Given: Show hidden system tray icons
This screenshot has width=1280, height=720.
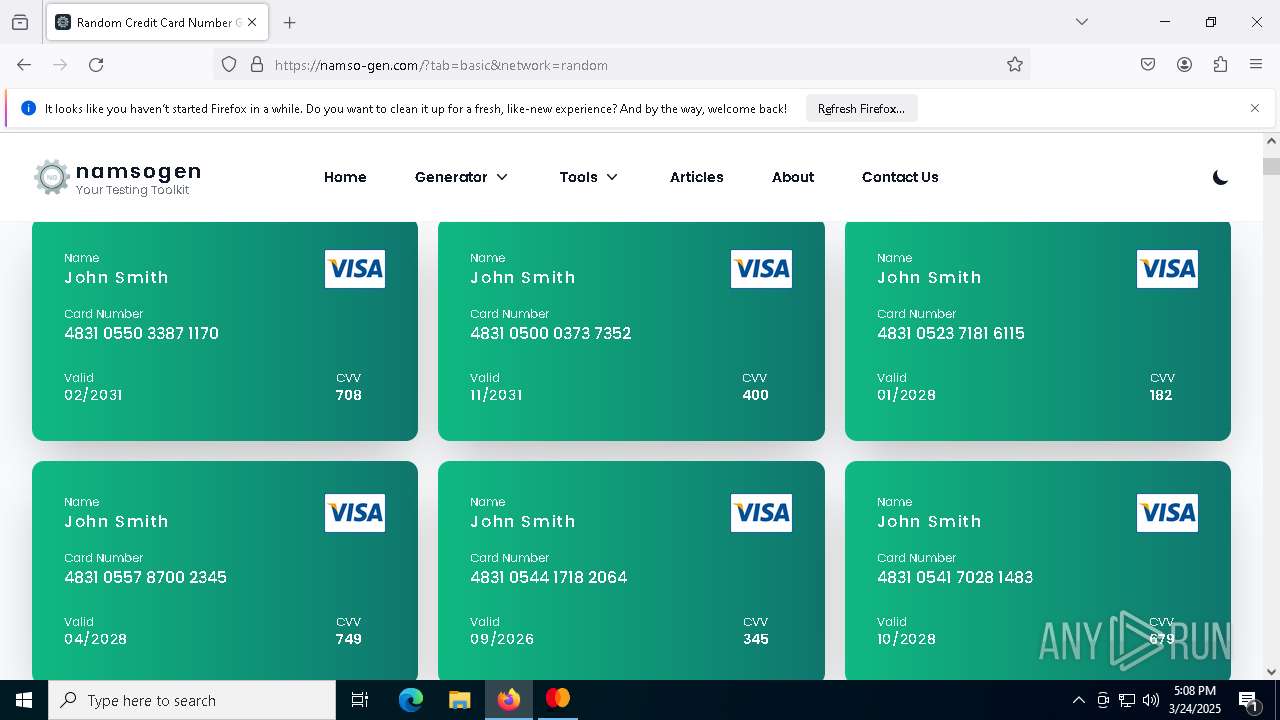Looking at the screenshot, I should 1078,700.
